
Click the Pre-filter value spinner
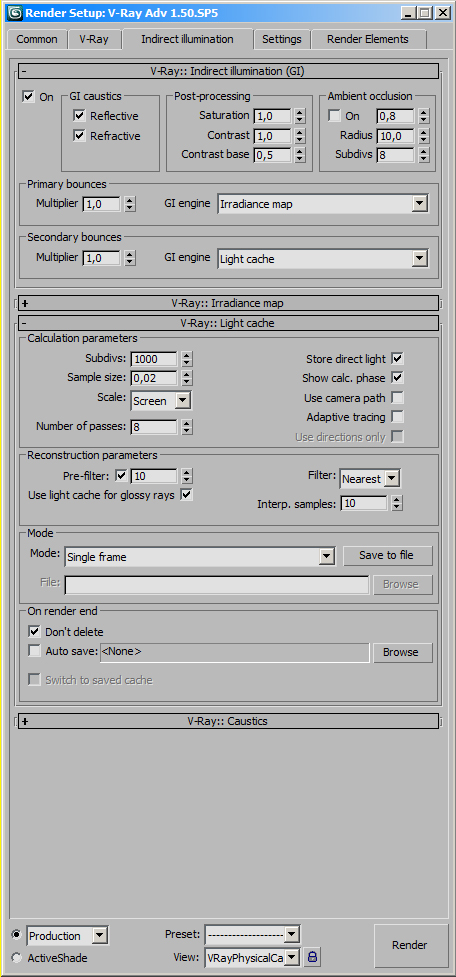[x=187, y=476]
